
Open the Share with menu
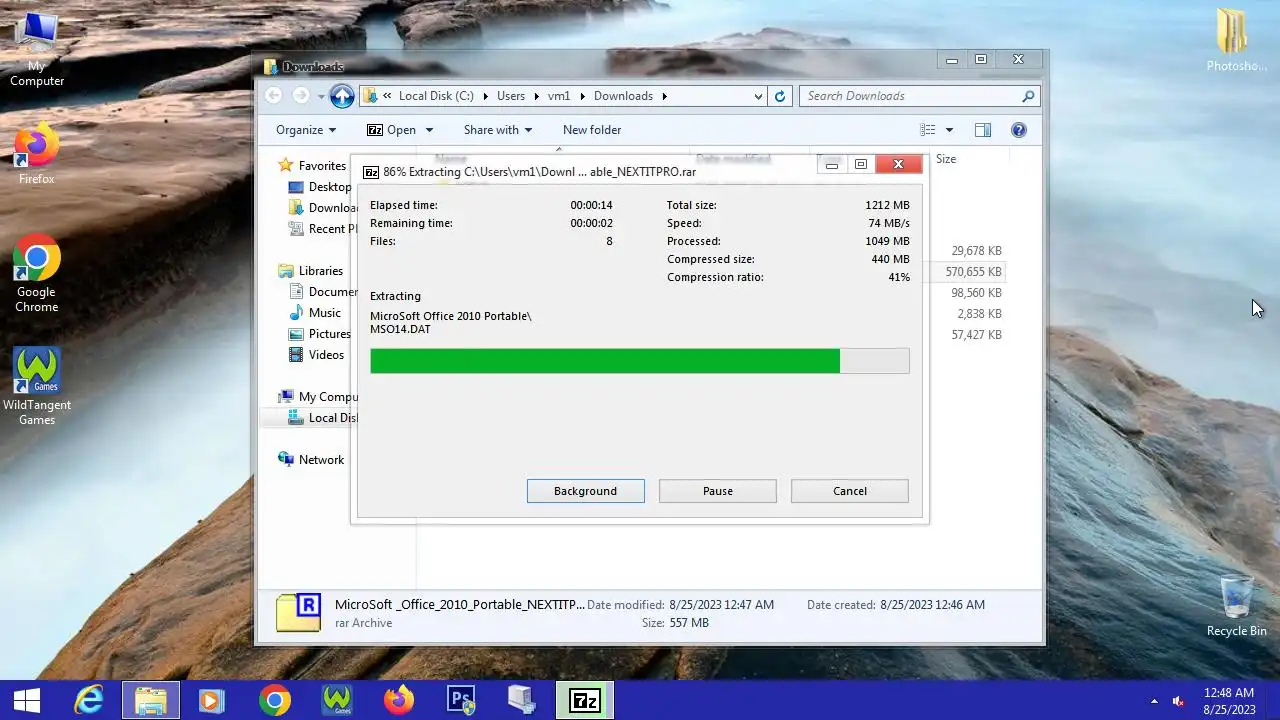tap(498, 130)
